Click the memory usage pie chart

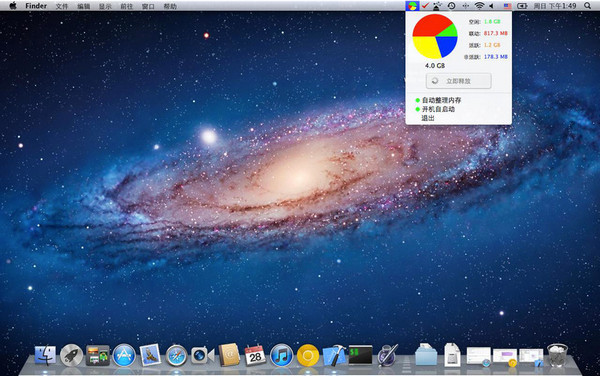click(x=435, y=37)
